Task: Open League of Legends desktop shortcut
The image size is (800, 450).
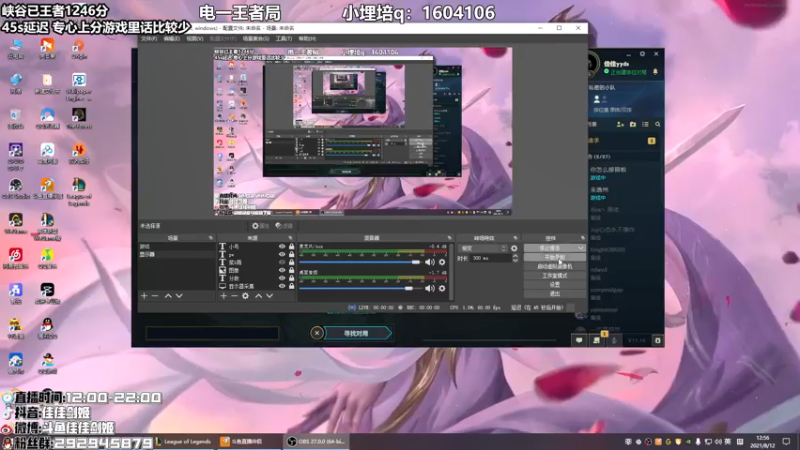Action: 79,192
